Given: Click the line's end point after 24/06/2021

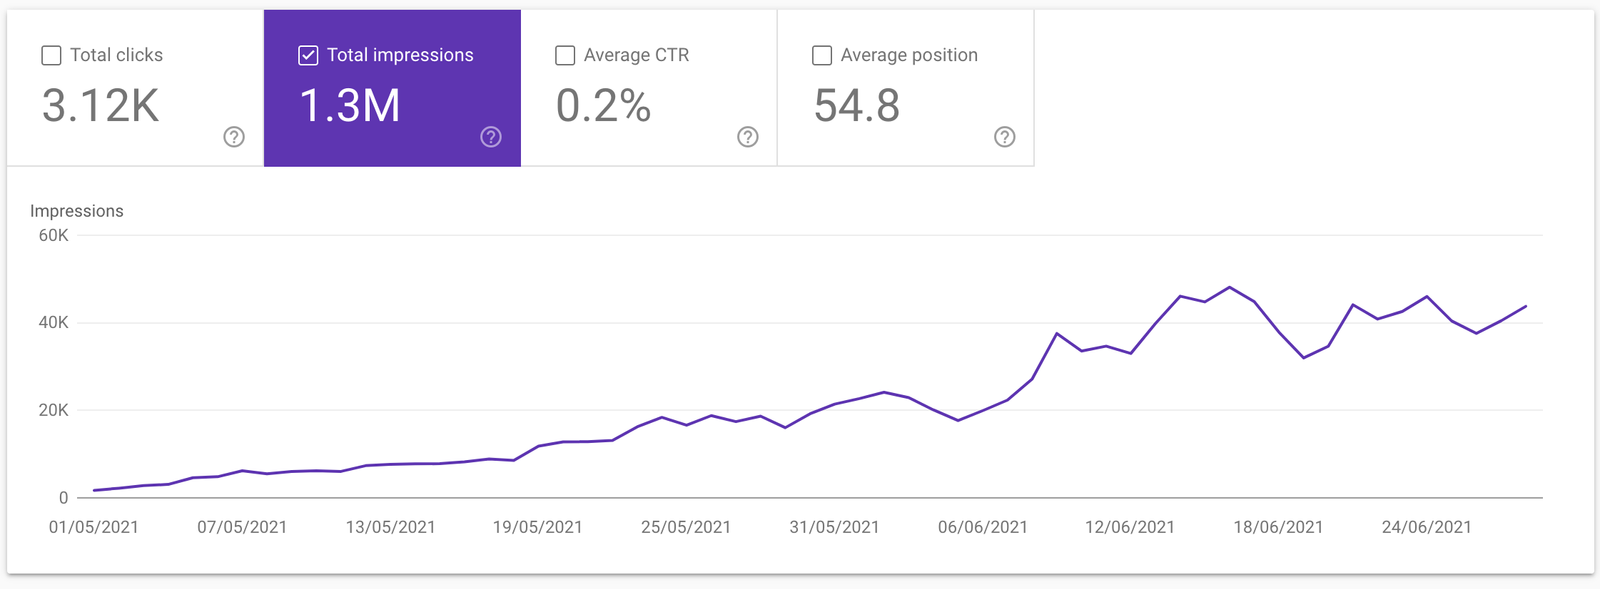Looking at the screenshot, I should click(1526, 306).
